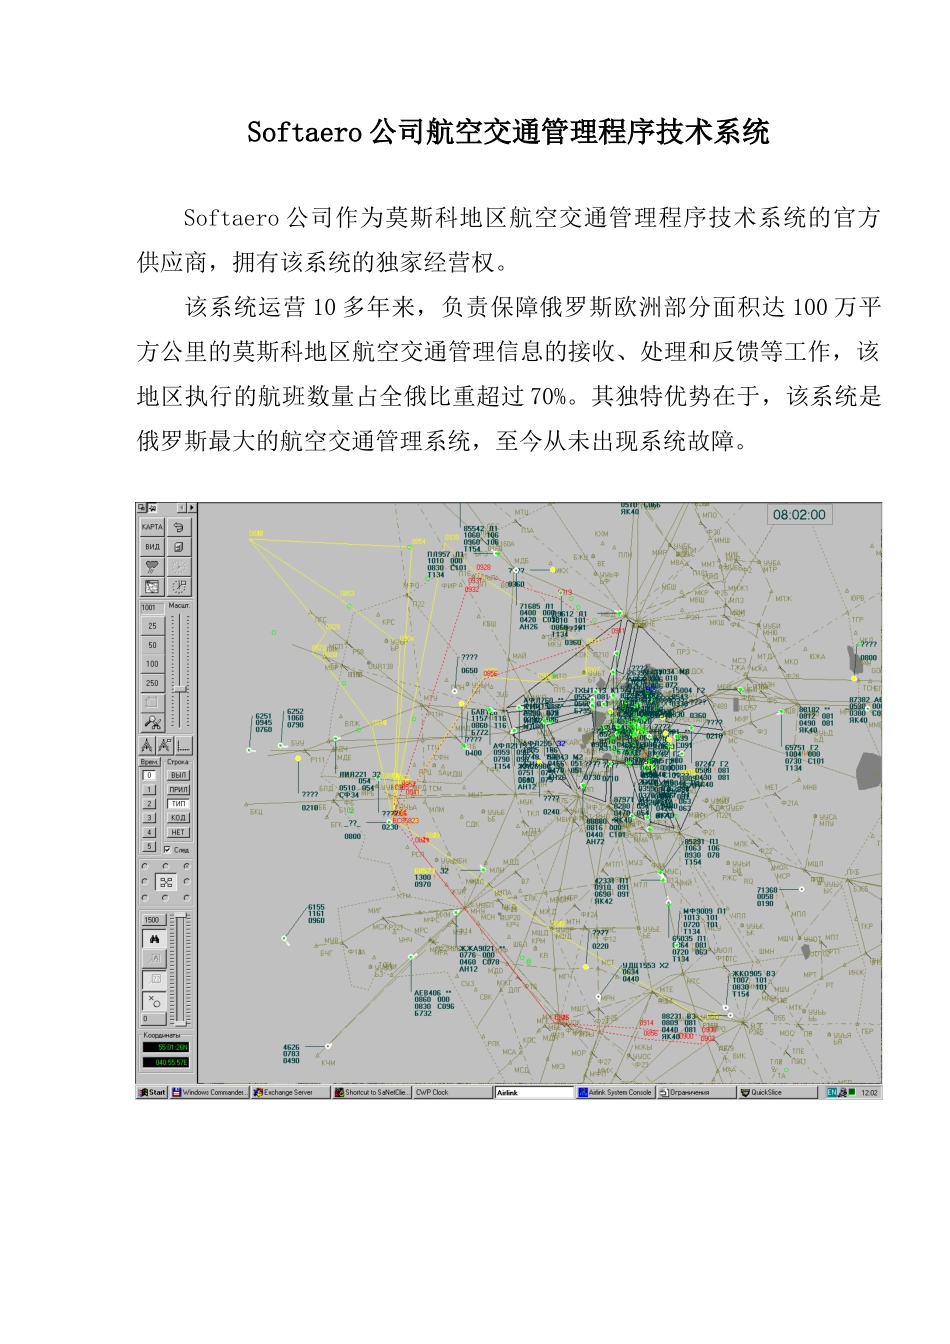950x1344 pixels.
Task: Click the 1001 scale value field
Action: coord(152,607)
